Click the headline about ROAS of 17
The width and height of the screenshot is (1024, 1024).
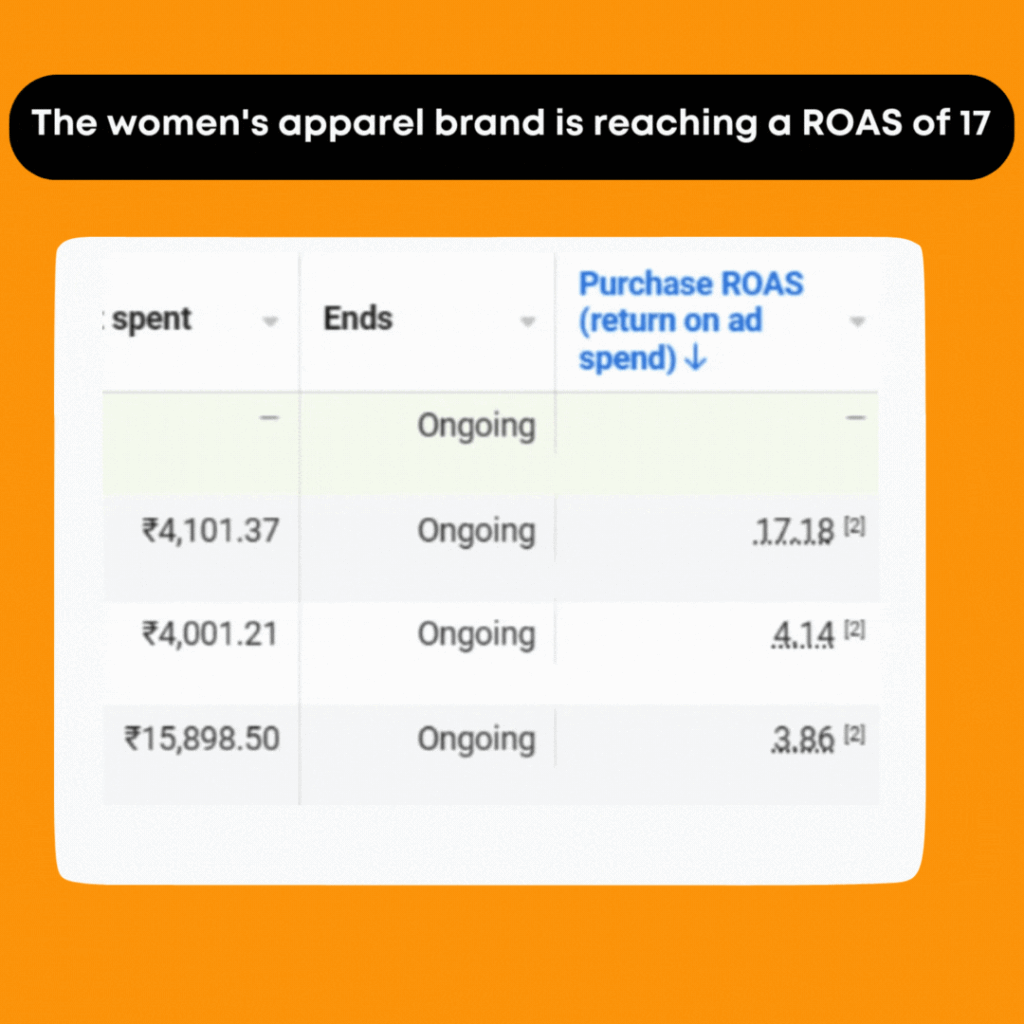(x=512, y=124)
